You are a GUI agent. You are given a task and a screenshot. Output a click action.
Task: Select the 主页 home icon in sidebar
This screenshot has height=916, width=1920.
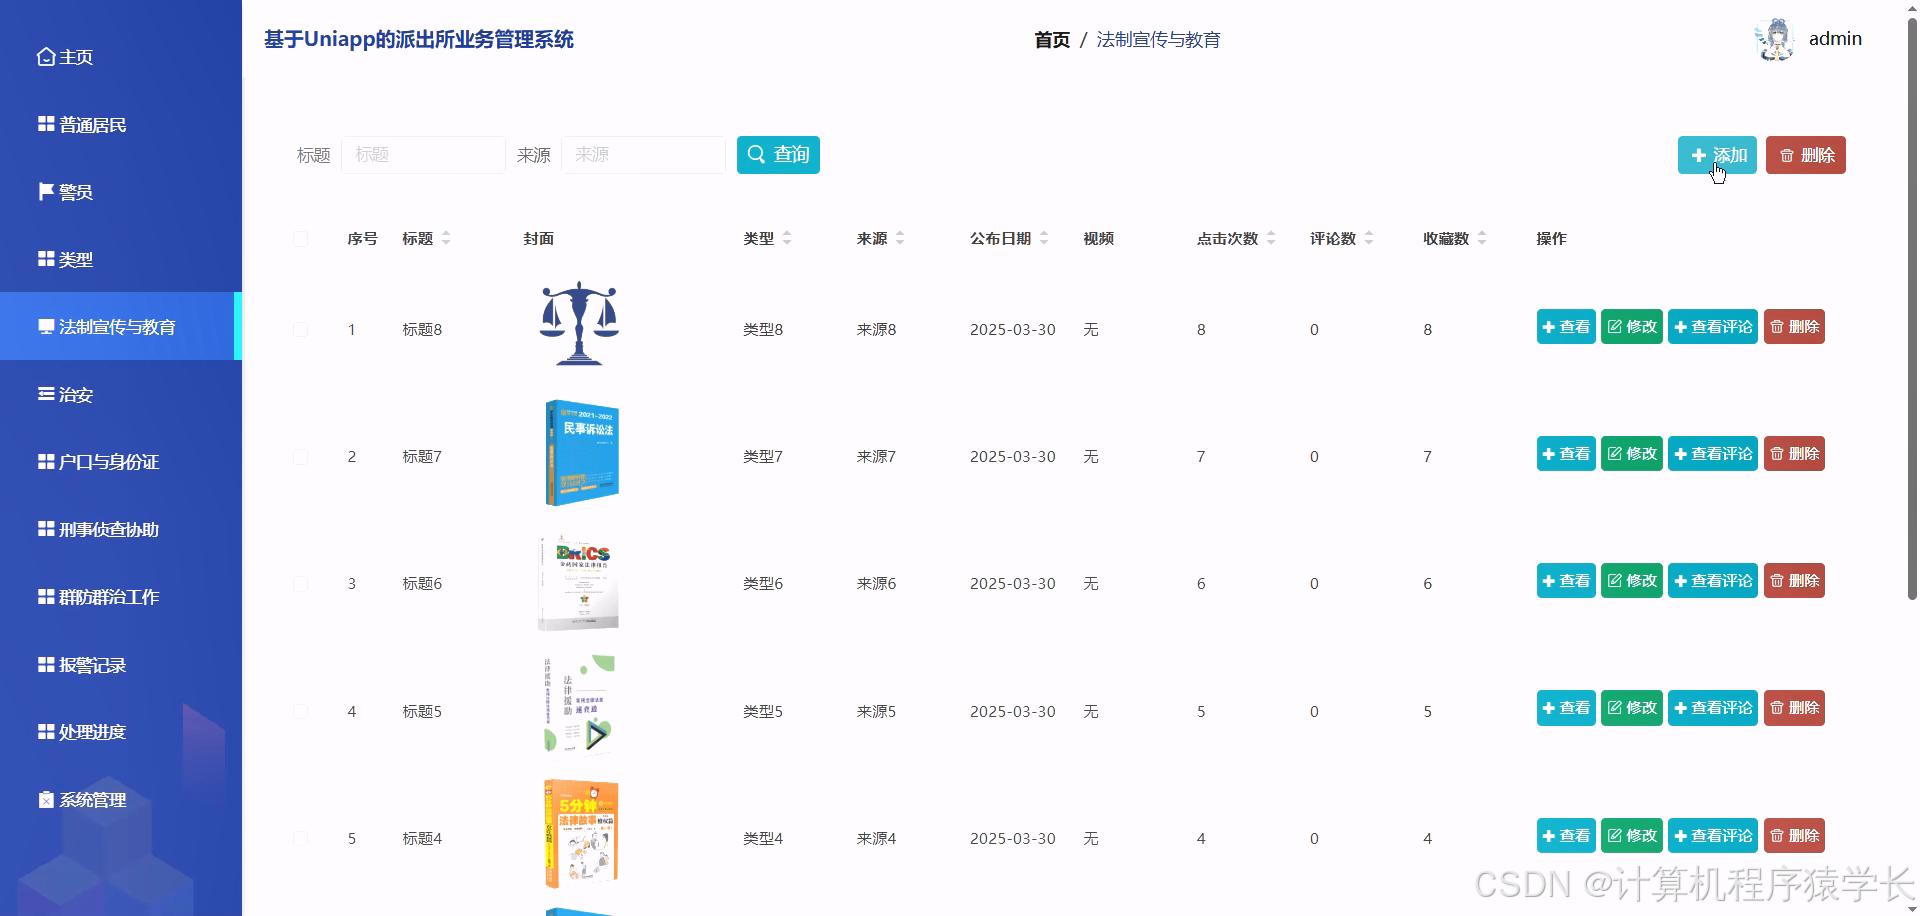(44, 57)
